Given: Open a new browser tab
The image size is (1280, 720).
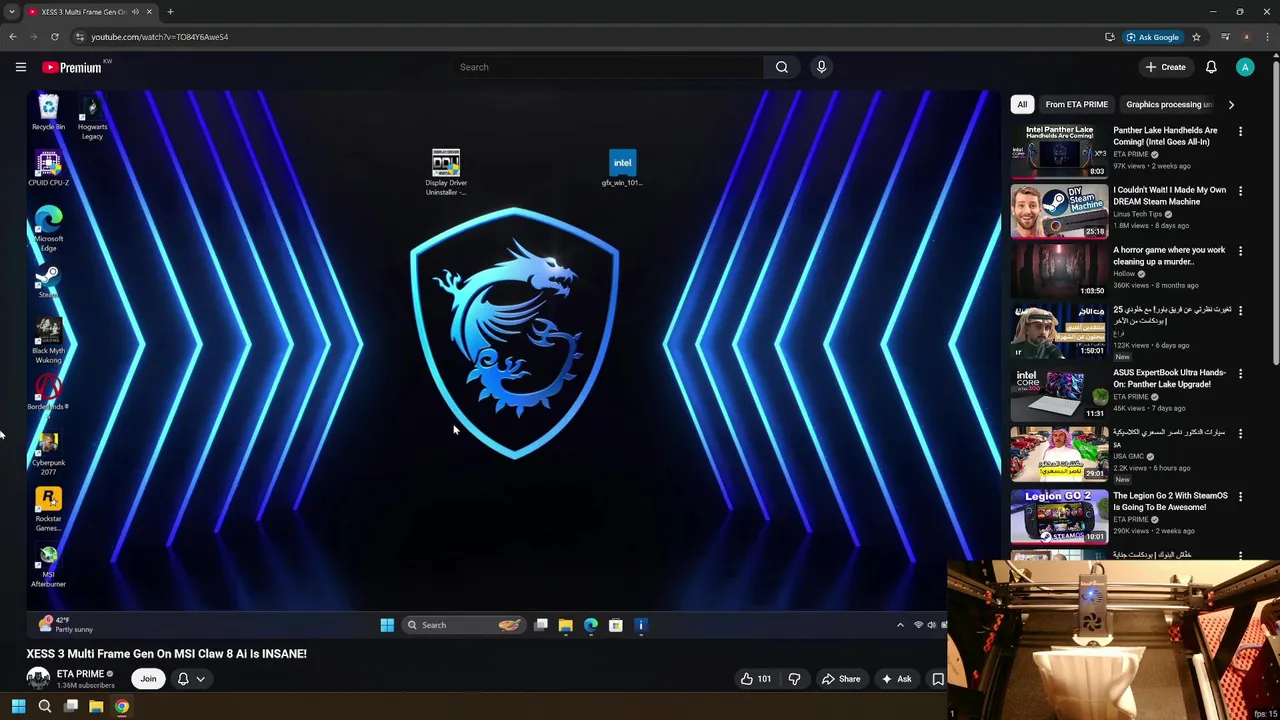Looking at the screenshot, I should click(x=170, y=12).
